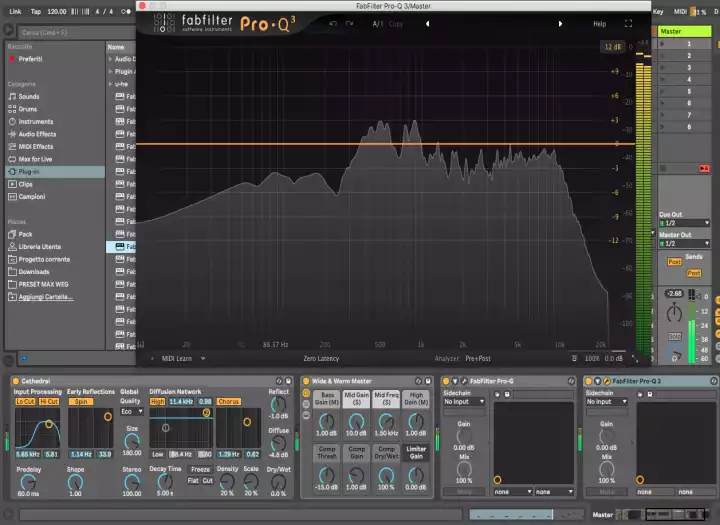The width and height of the screenshot is (720, 525).
Task: Toggle Freeze in Cathedral reverb
Action: tap(200, 469)
